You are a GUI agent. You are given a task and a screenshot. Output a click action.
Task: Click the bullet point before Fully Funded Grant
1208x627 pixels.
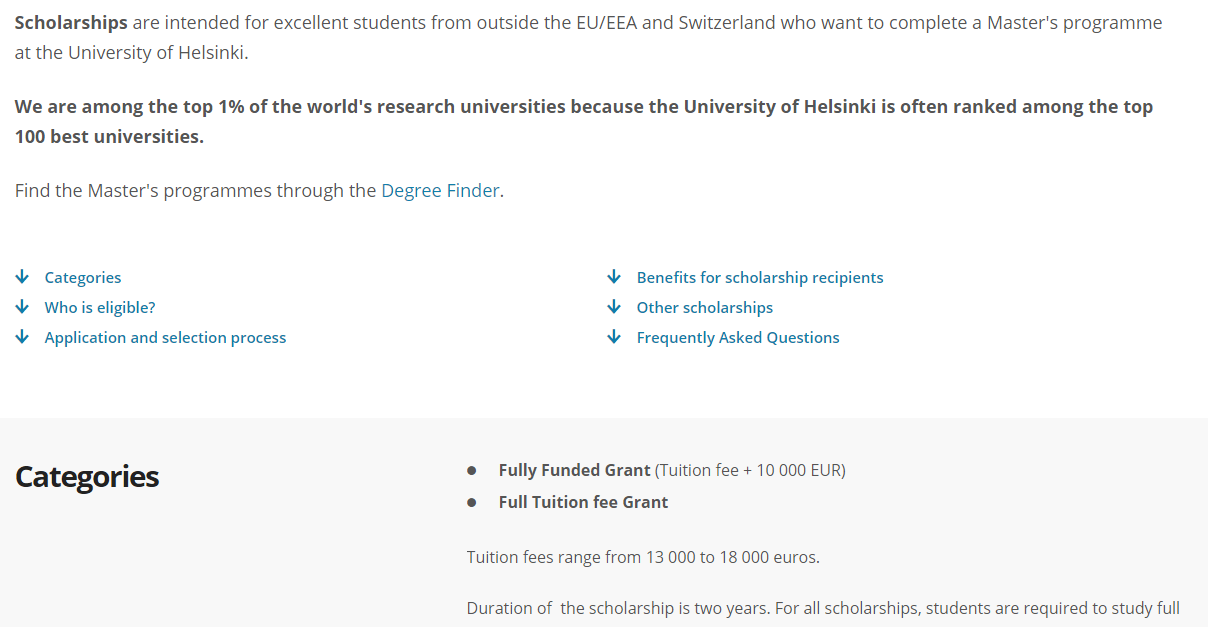[x=472, y=470]
